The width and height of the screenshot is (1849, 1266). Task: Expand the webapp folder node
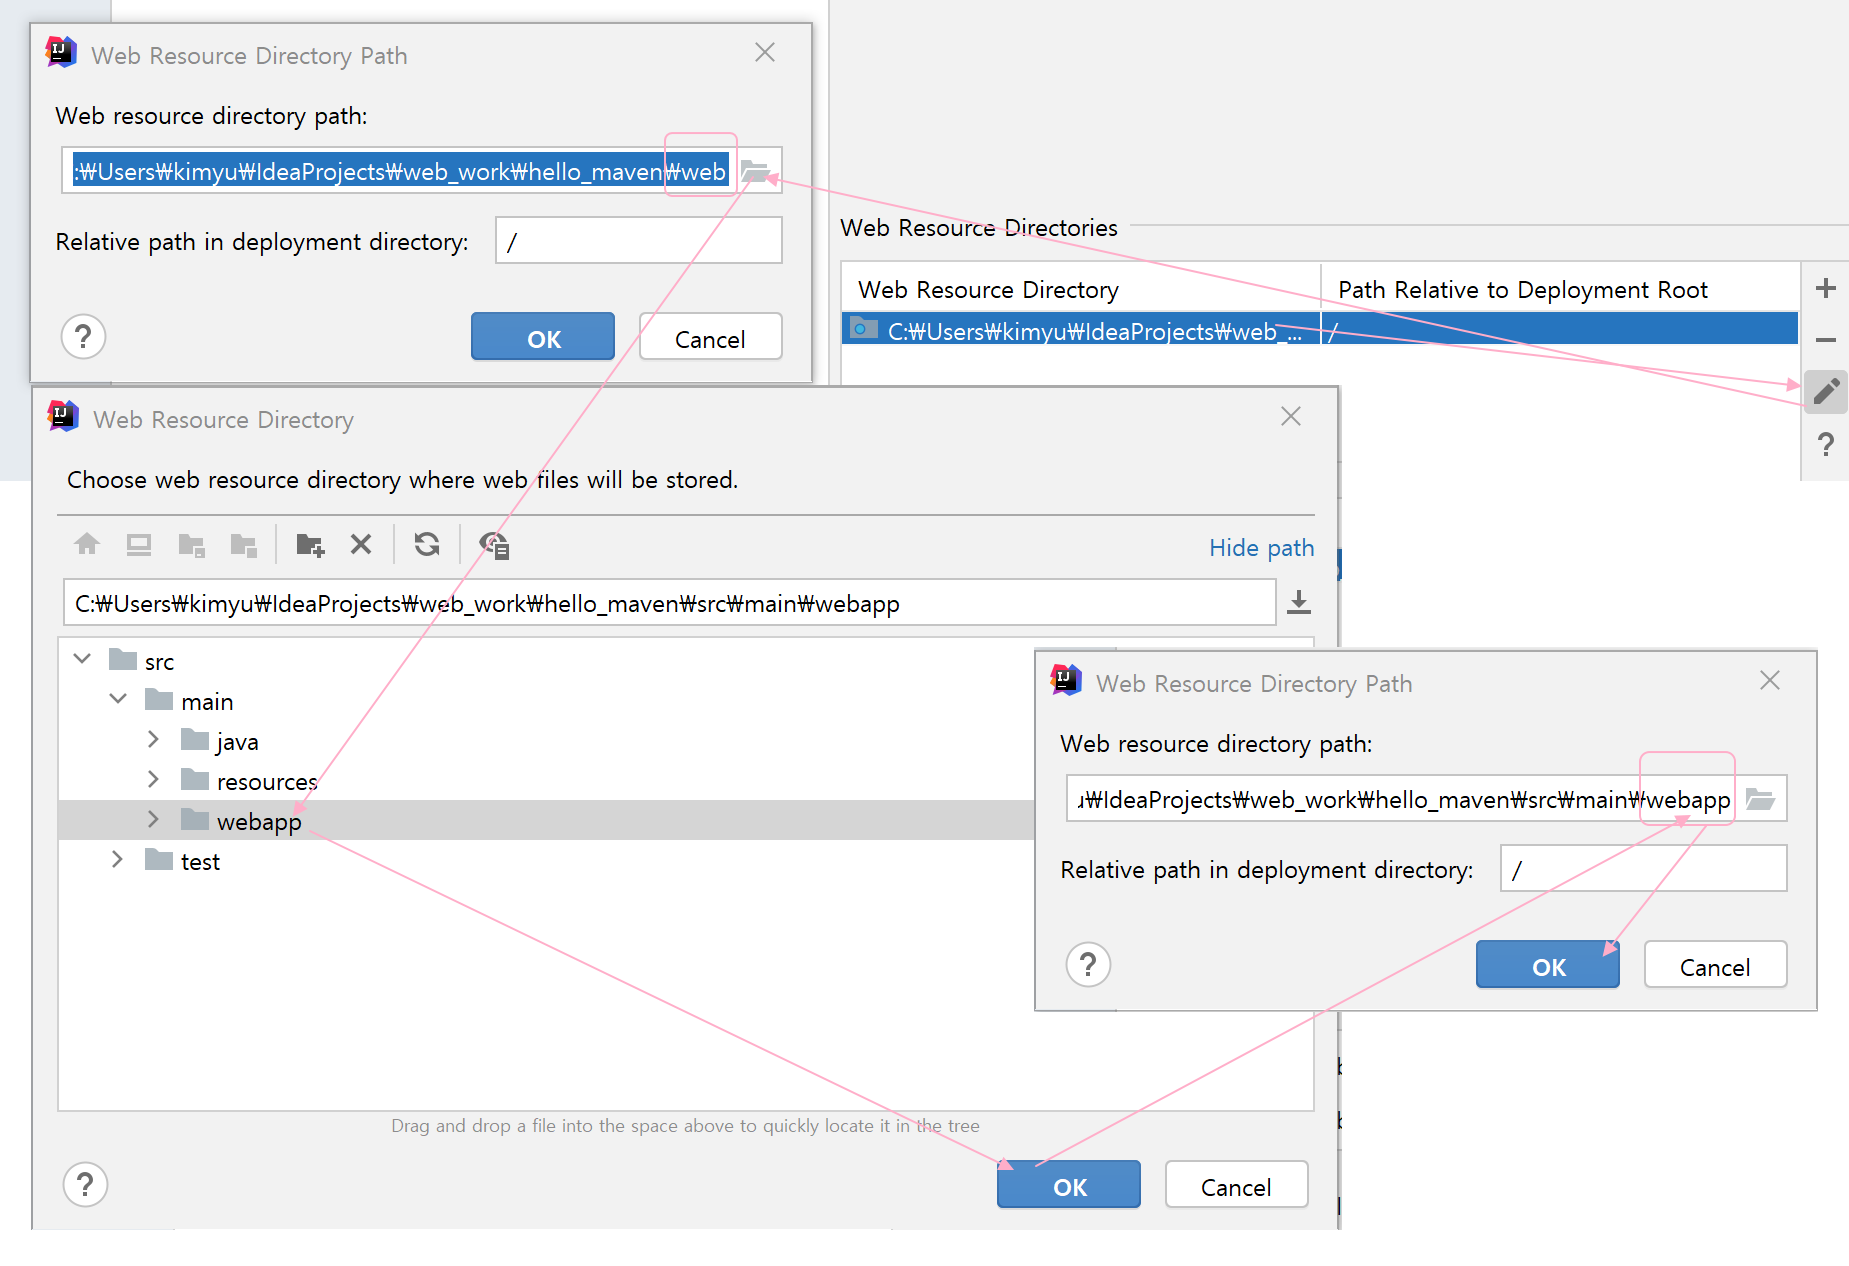(153, 819)
